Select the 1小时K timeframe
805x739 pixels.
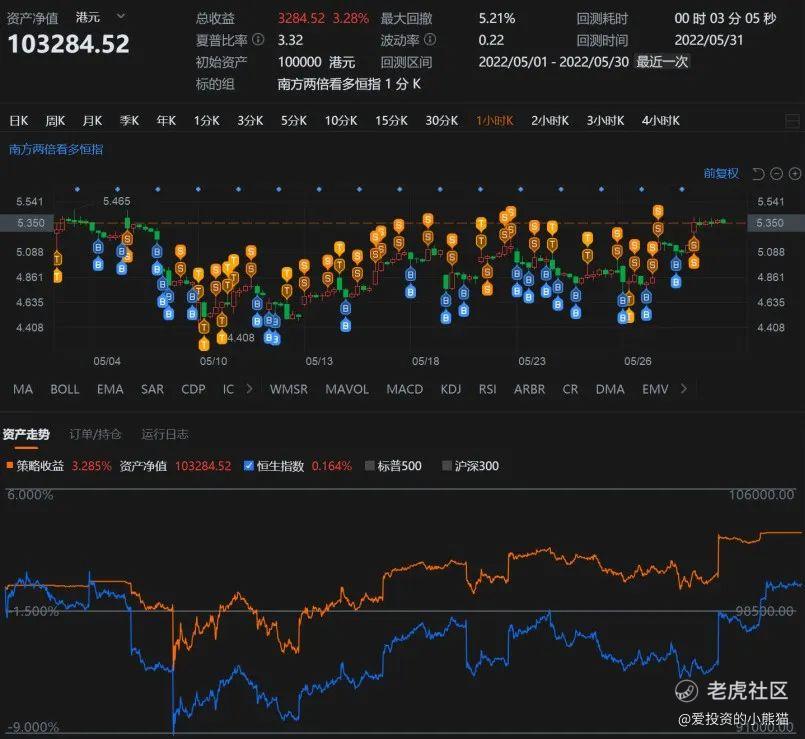click(494, 121)
